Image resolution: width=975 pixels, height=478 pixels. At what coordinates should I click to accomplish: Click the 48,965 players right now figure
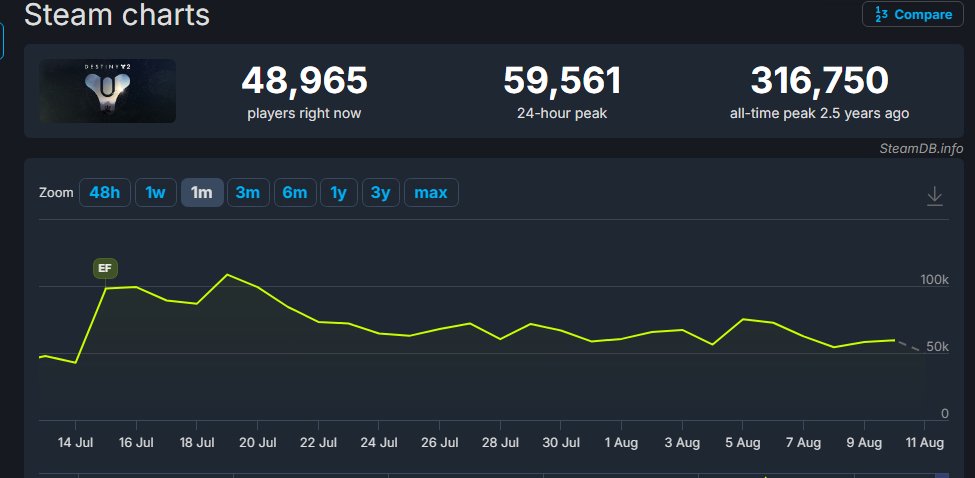[304, 81]
